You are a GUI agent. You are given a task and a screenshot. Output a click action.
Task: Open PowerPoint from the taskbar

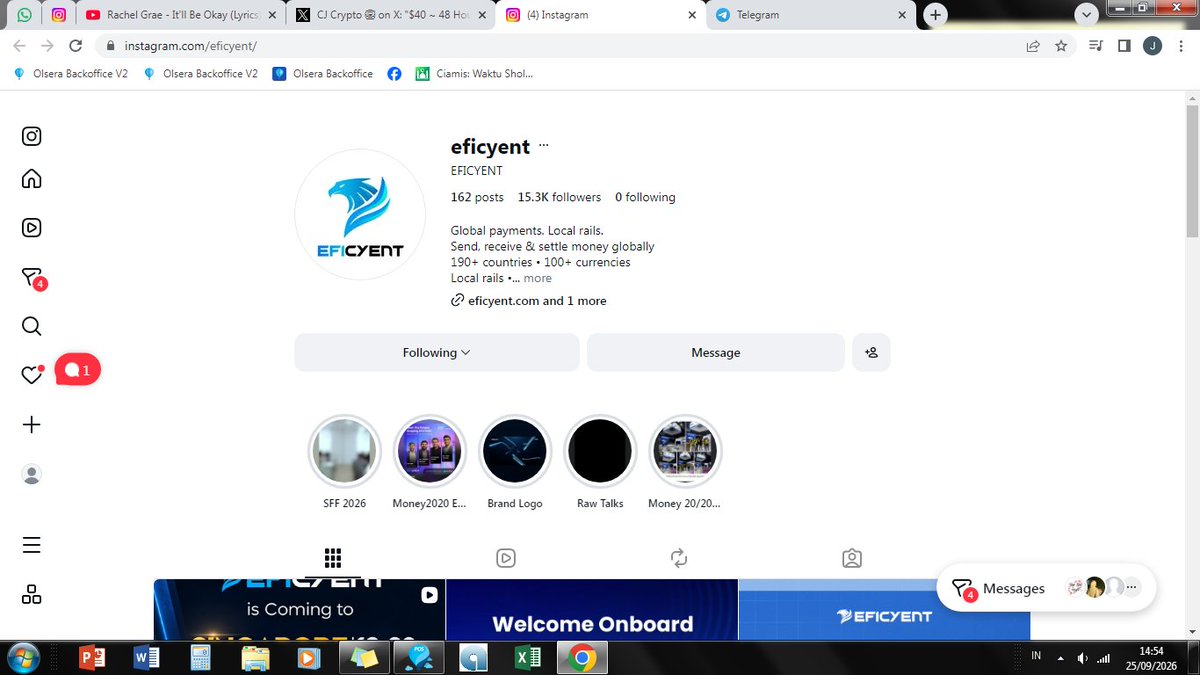(92, 658)
